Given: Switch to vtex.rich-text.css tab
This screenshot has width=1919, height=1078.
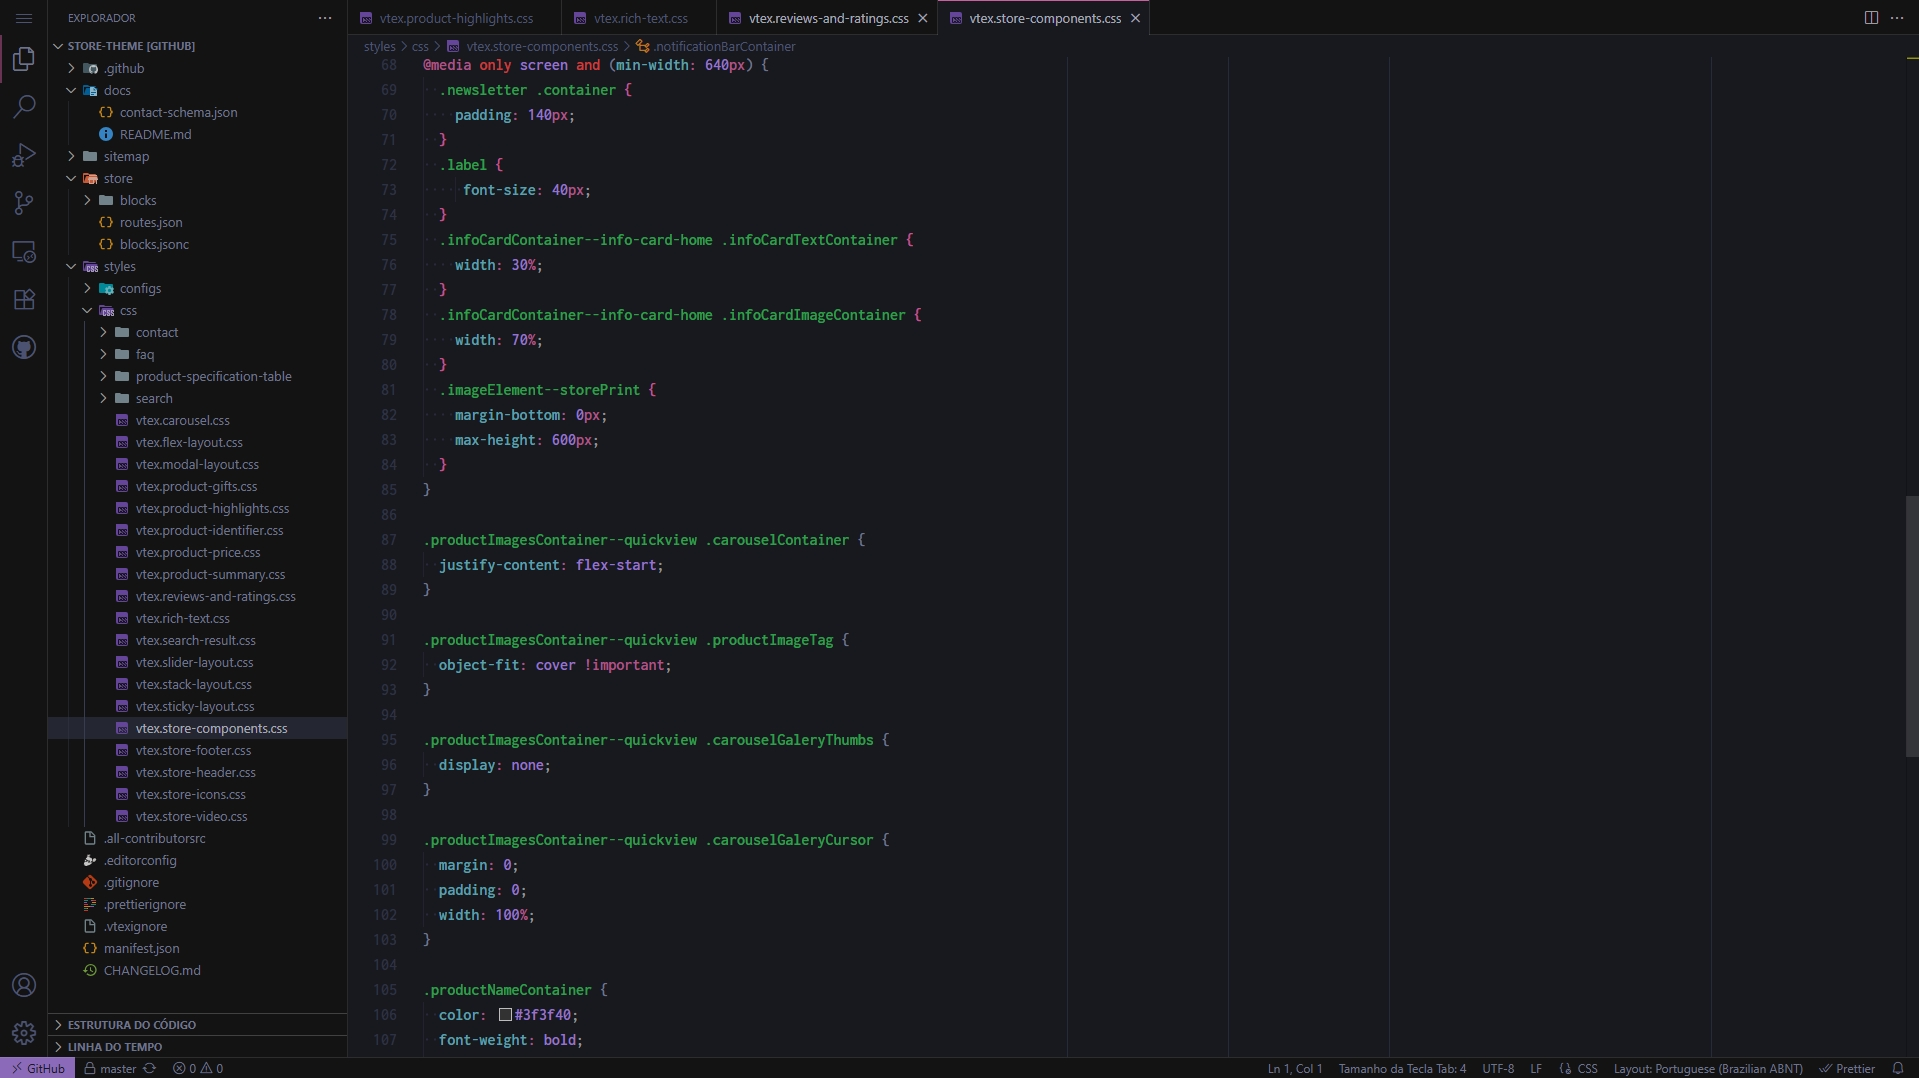Looking at the screenshot, I should (x=640, y=18).
